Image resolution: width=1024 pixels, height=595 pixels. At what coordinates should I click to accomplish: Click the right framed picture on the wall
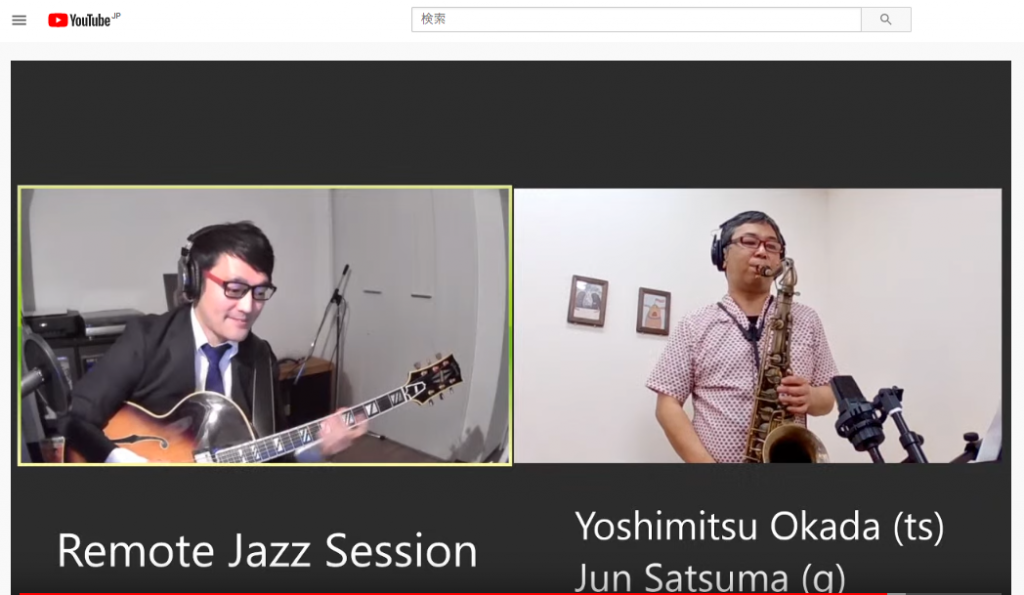[654, 311]
